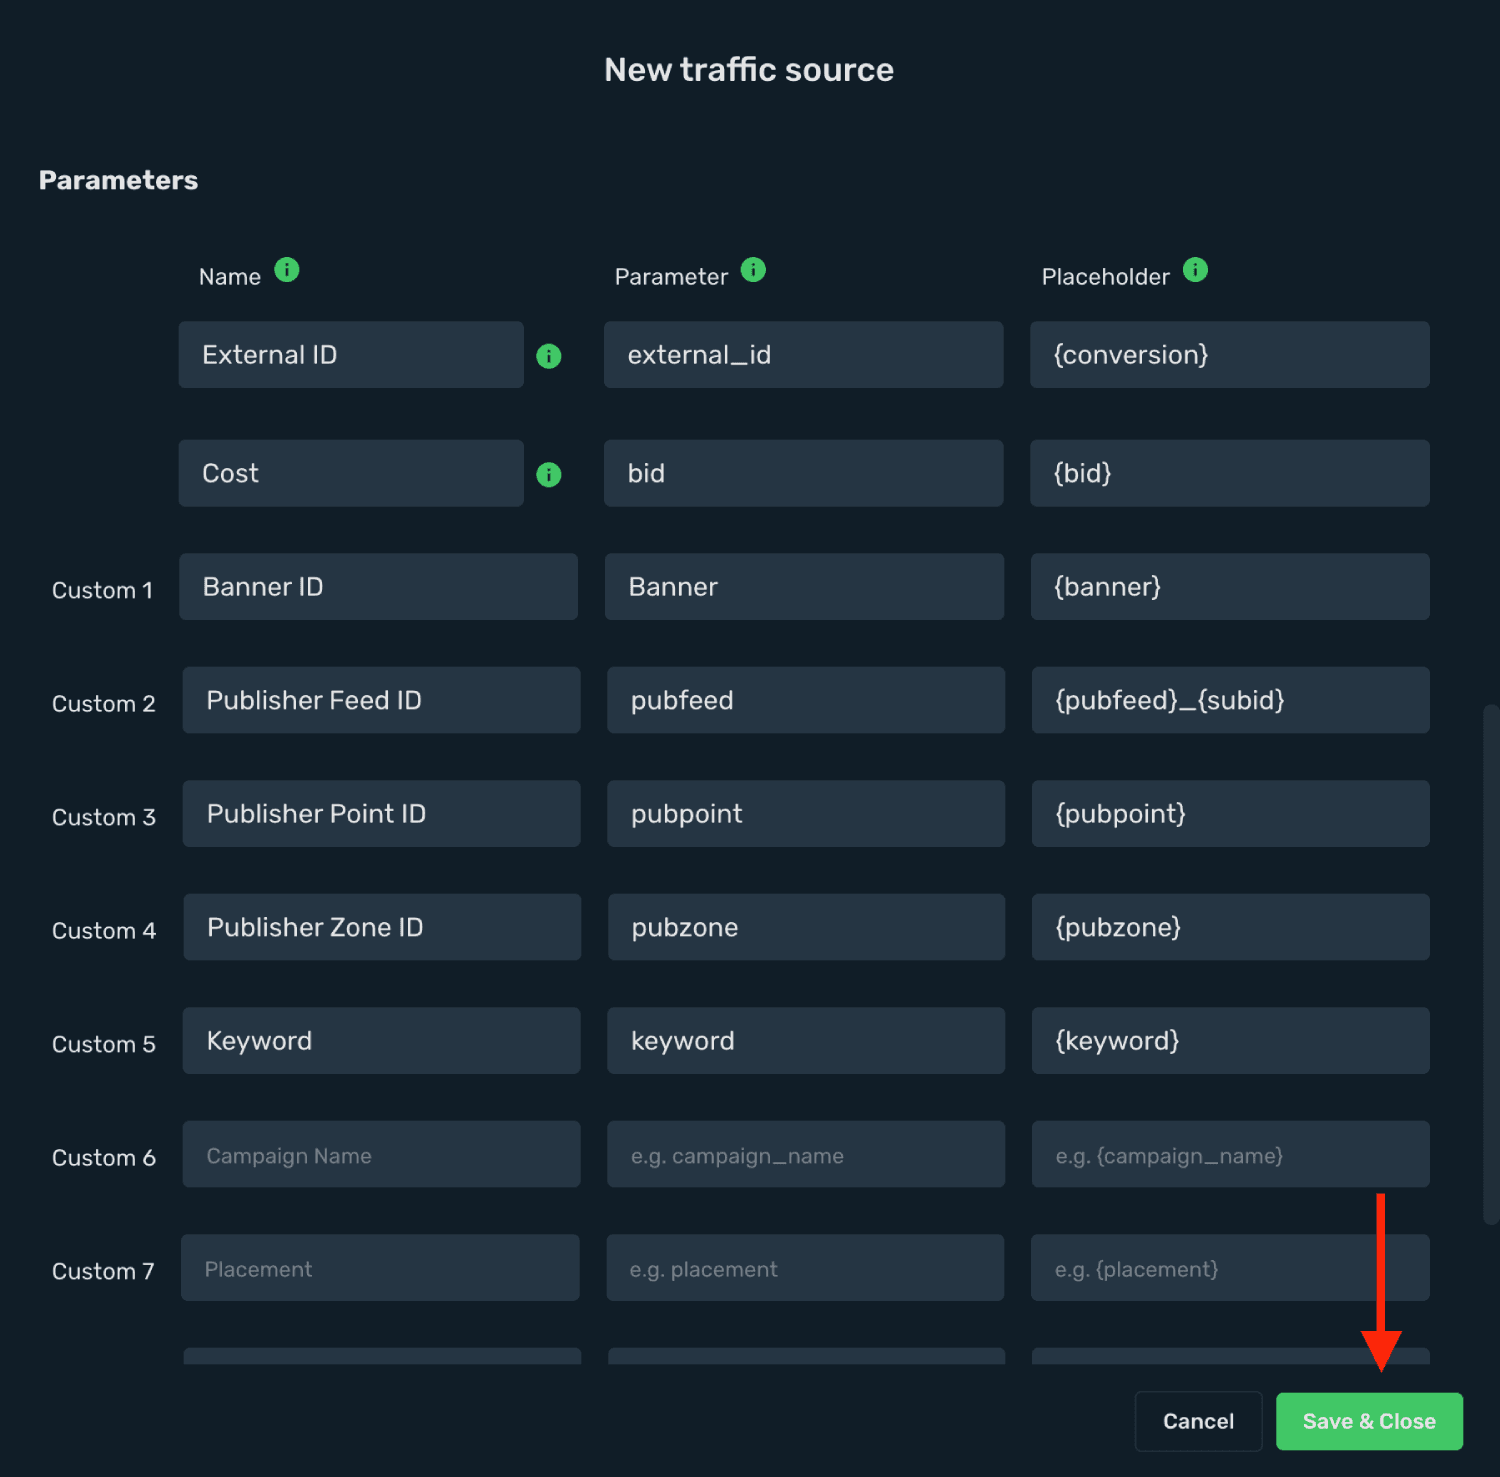1500x1477 pixels.
Task: Select the external_id parameter field
Action: 803,355
